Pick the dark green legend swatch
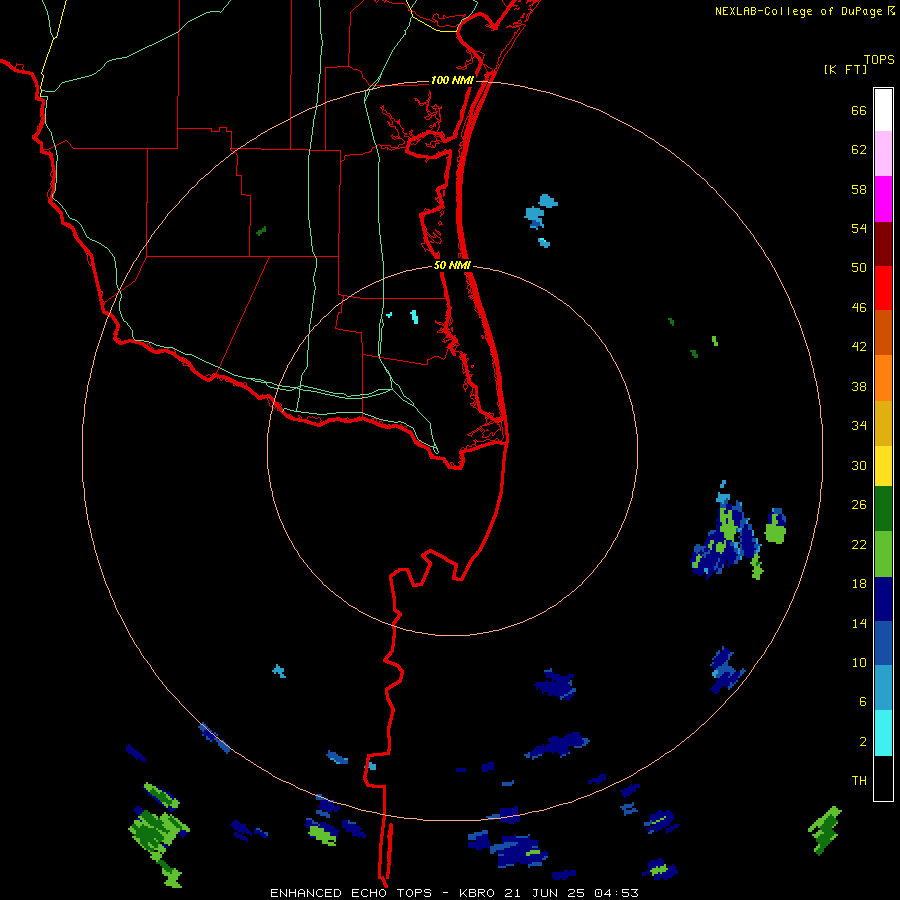 883,509
